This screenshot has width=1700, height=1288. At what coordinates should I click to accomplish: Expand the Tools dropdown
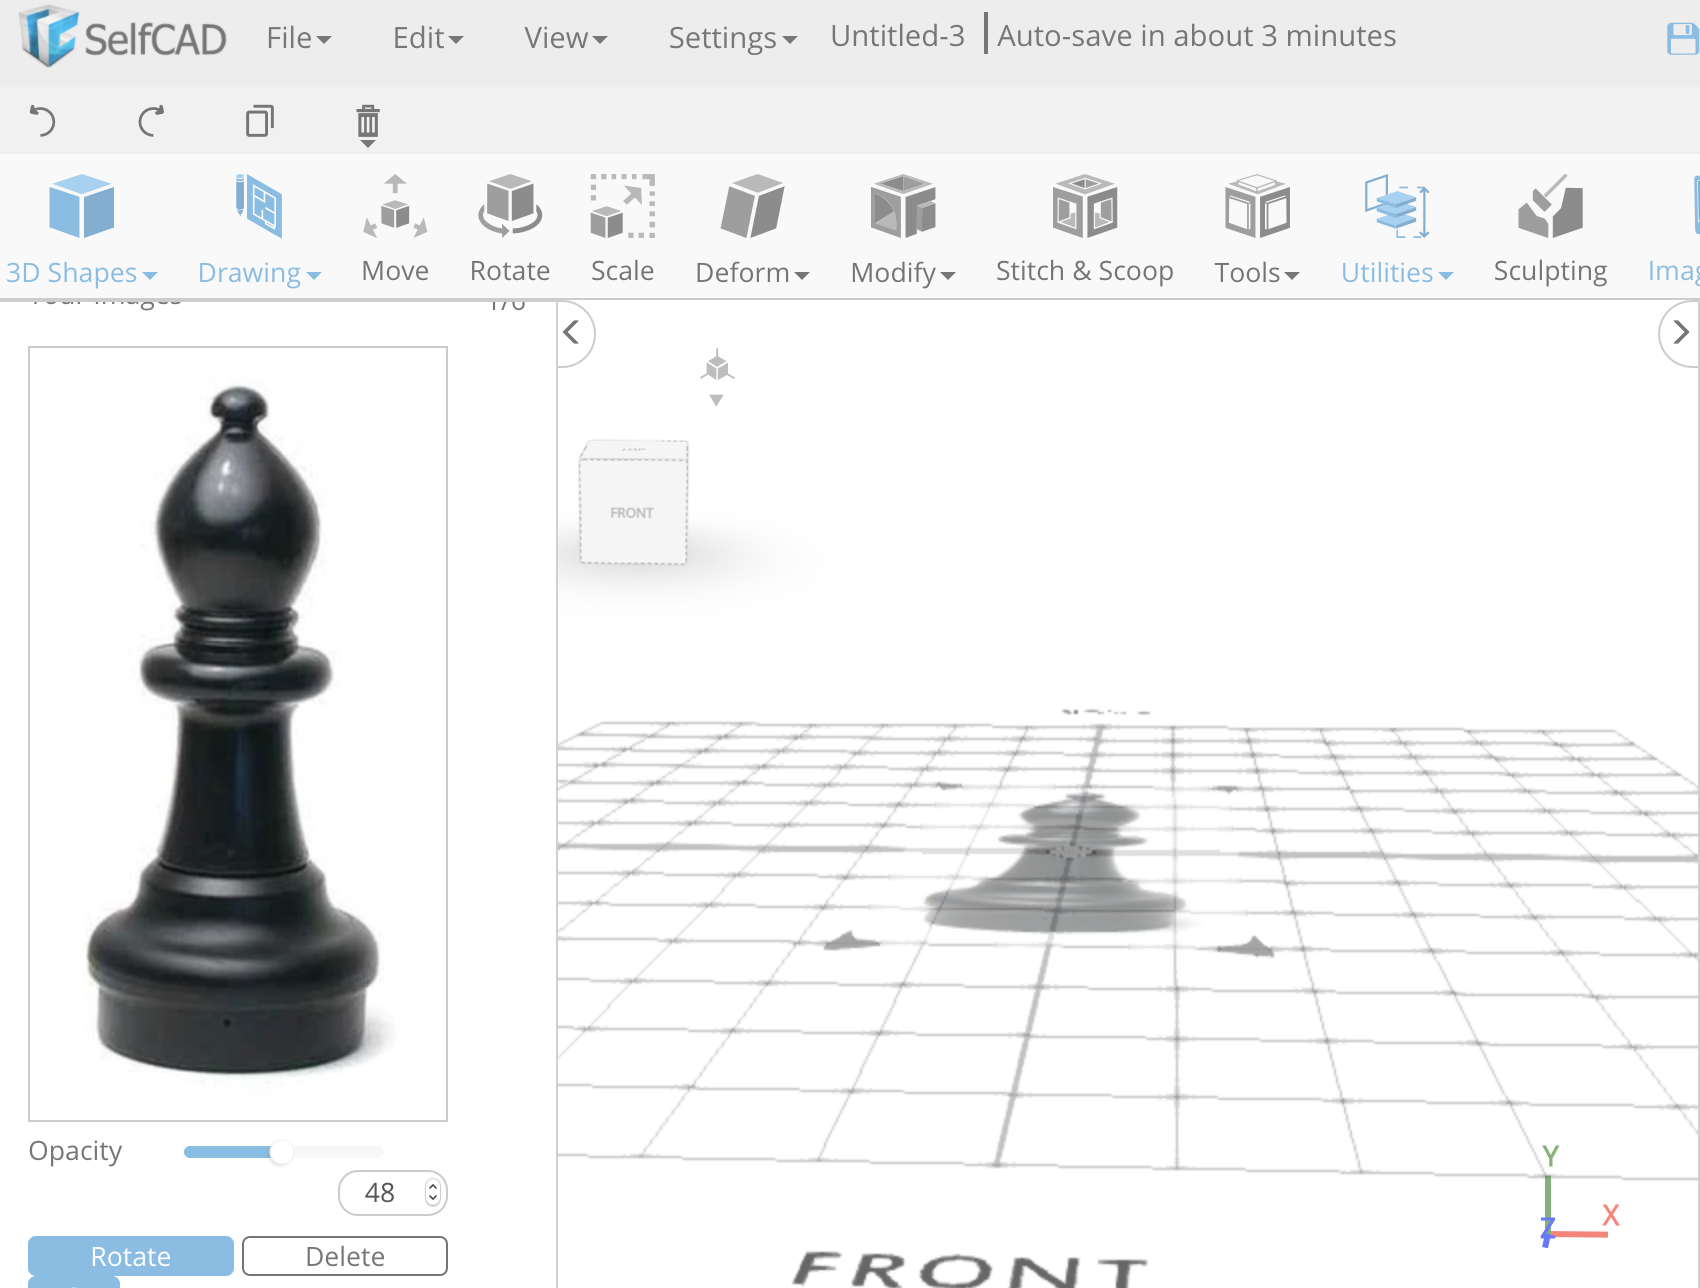click(1256, 230)
